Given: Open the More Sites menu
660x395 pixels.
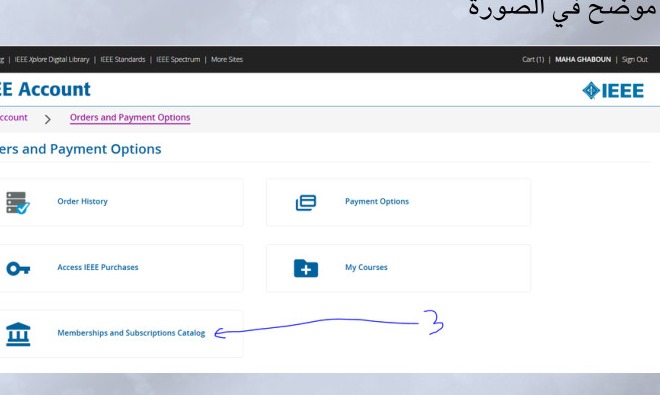Looking at the screenshot, I should pyautogui.click(x=227, y=59).
